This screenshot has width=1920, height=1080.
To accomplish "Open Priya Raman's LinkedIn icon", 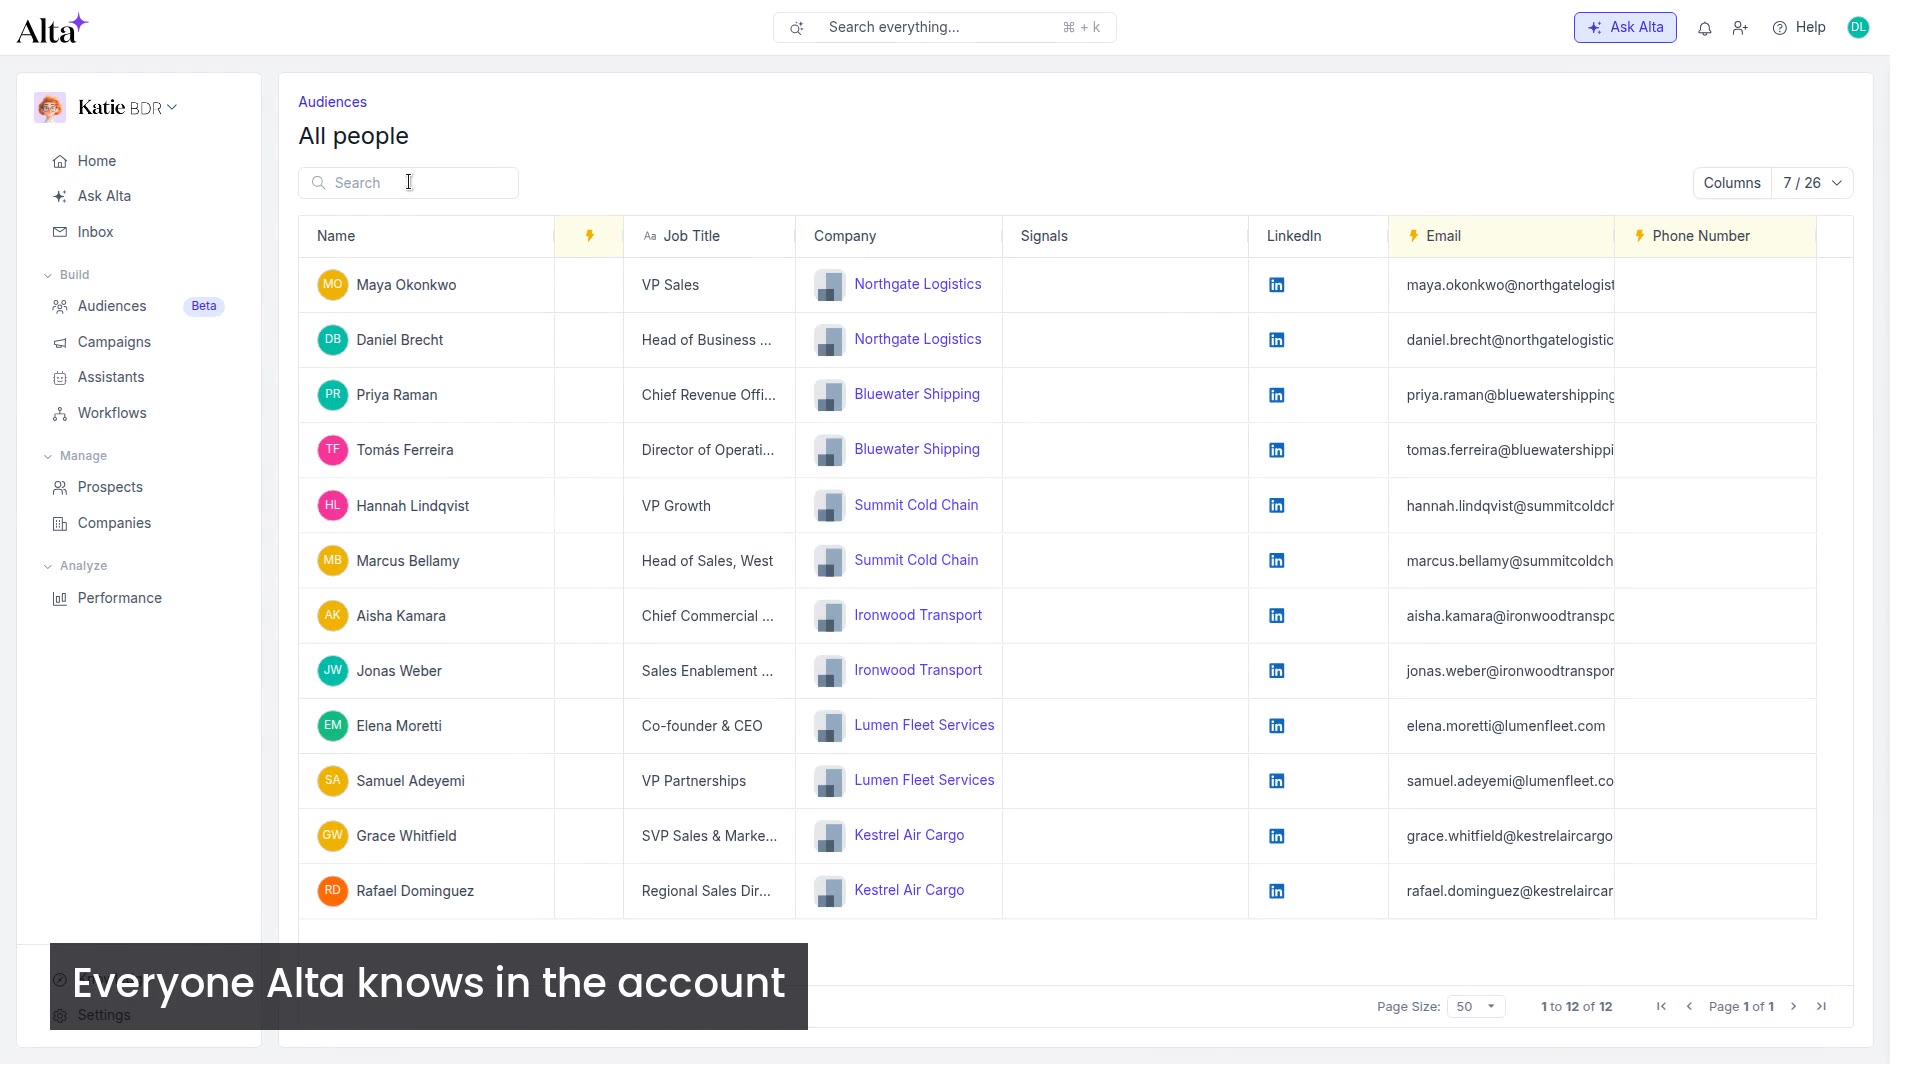I will tap(1276, 395).
